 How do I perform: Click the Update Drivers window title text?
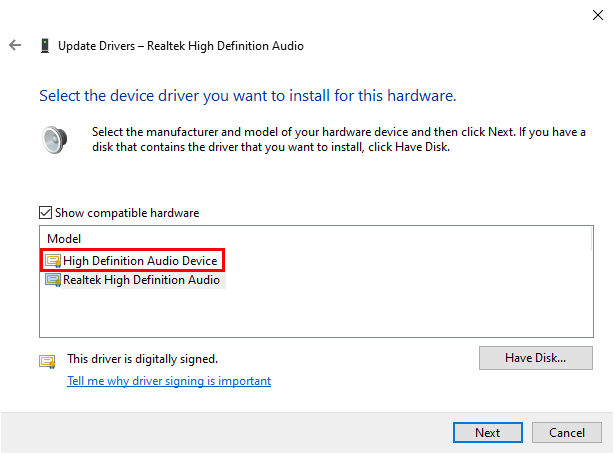click(x=181, y=46)
